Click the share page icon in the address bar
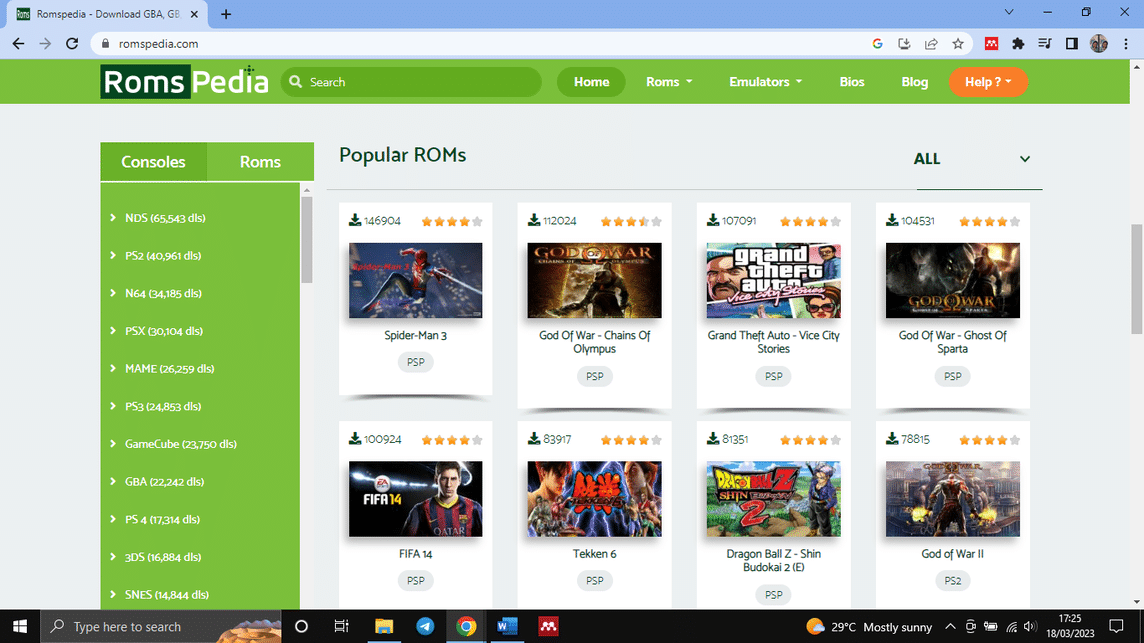The width and height of the screenshot is (1144, 643). click(931, 44)
